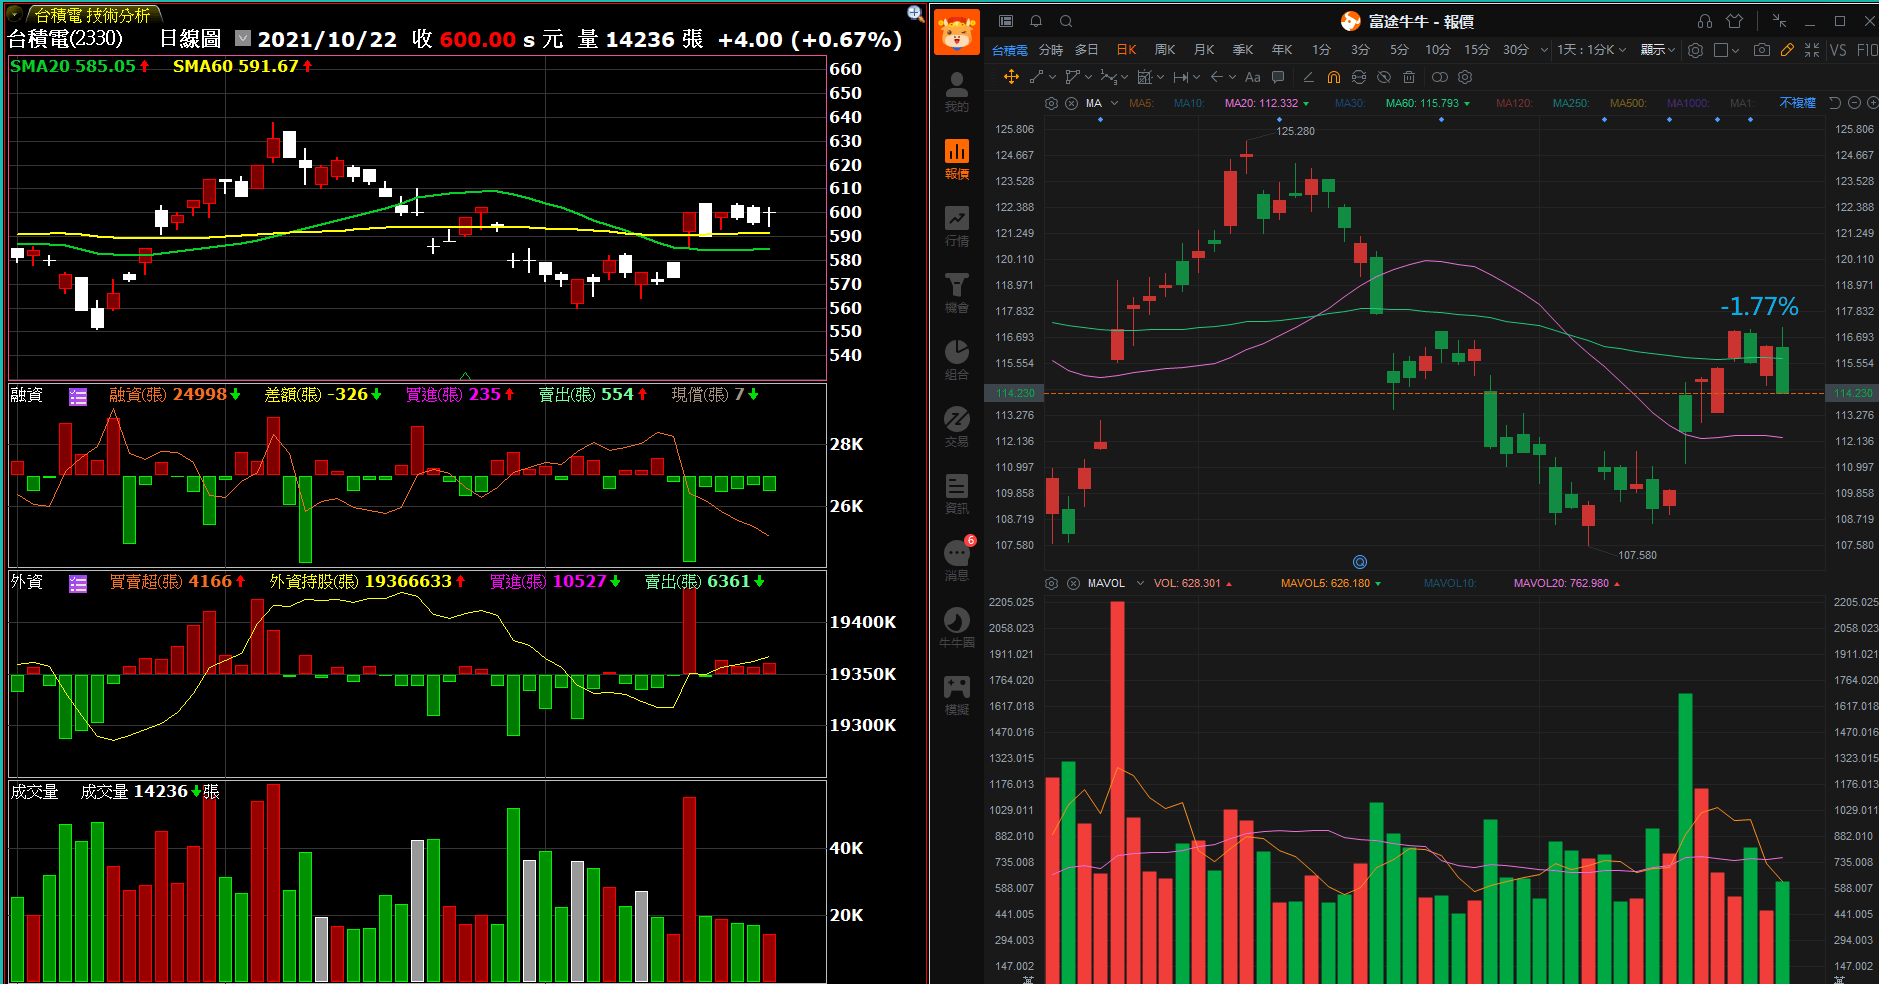The height and width of the screenshot is (984, 1879).
Task: Insert a comment bubble annotation
Action: 1278,77
